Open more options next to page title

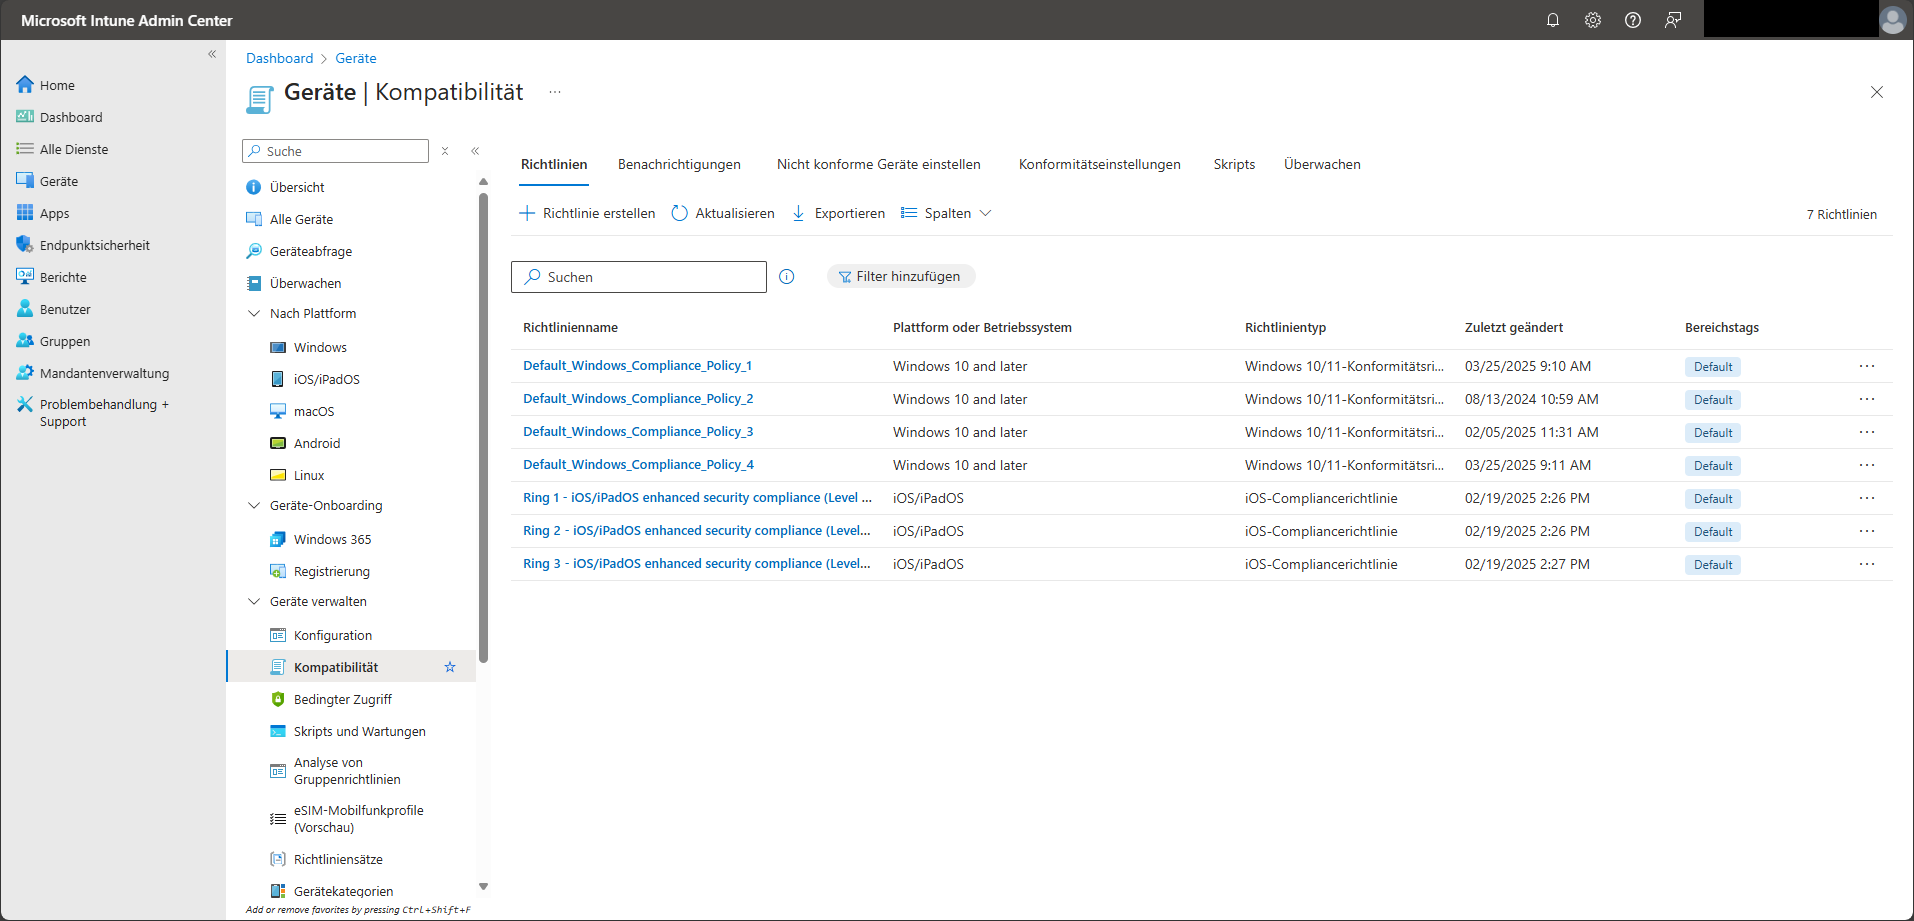tap(555, 92)
